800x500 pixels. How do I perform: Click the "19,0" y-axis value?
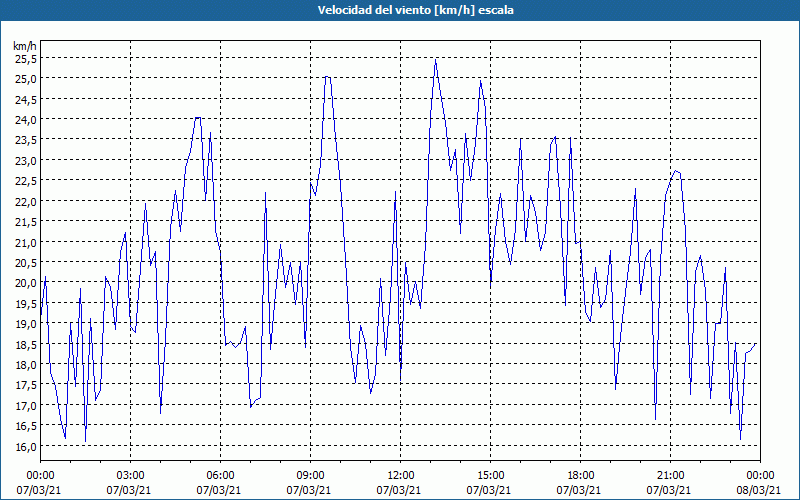coord(25,324)
